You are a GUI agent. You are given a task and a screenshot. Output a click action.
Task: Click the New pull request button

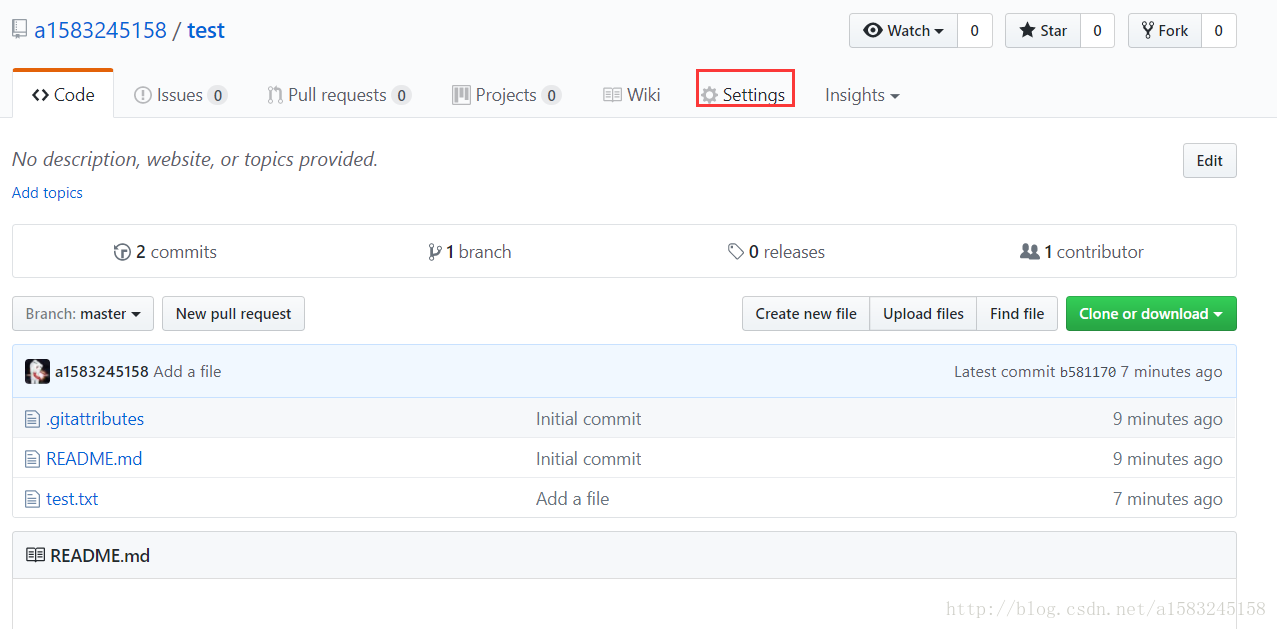click(233, 314)
